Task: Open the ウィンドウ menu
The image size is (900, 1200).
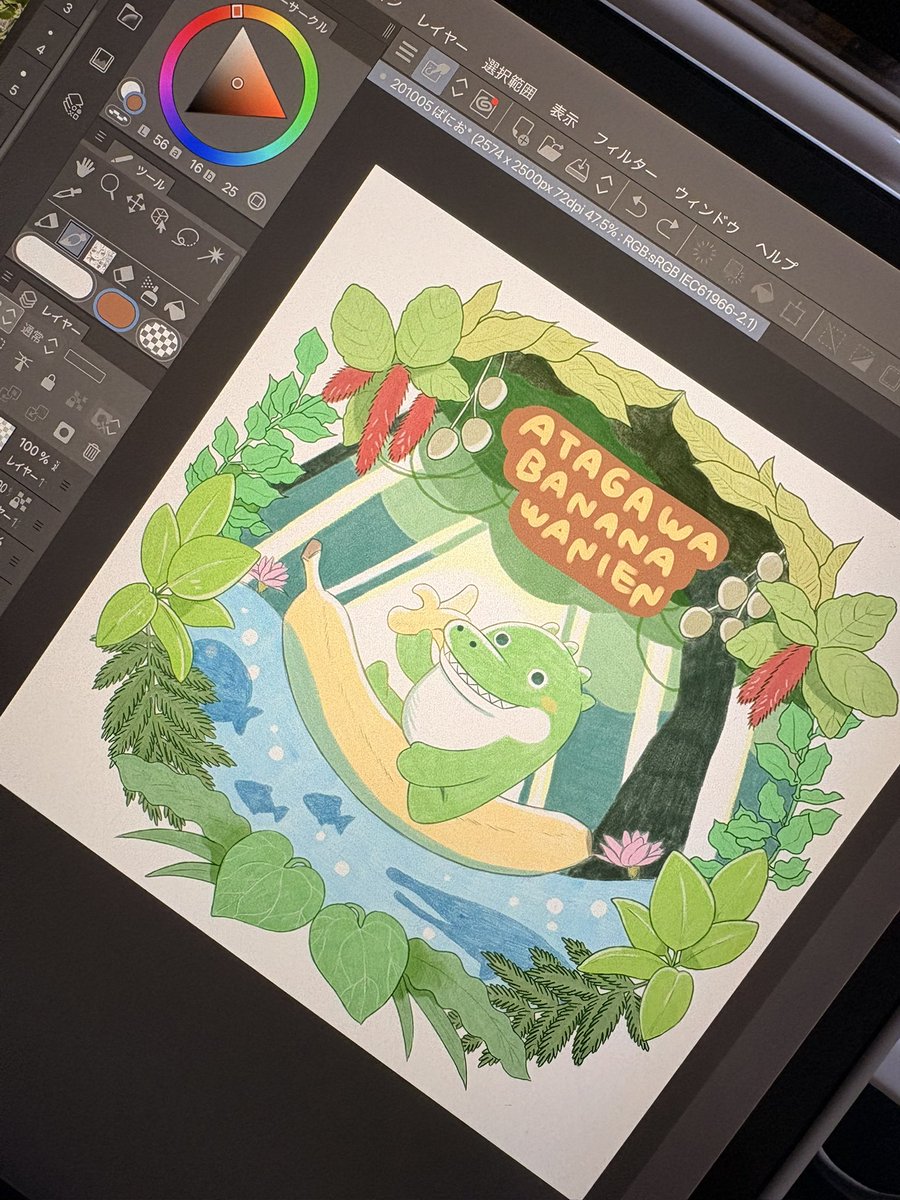Action: (707, 210)
